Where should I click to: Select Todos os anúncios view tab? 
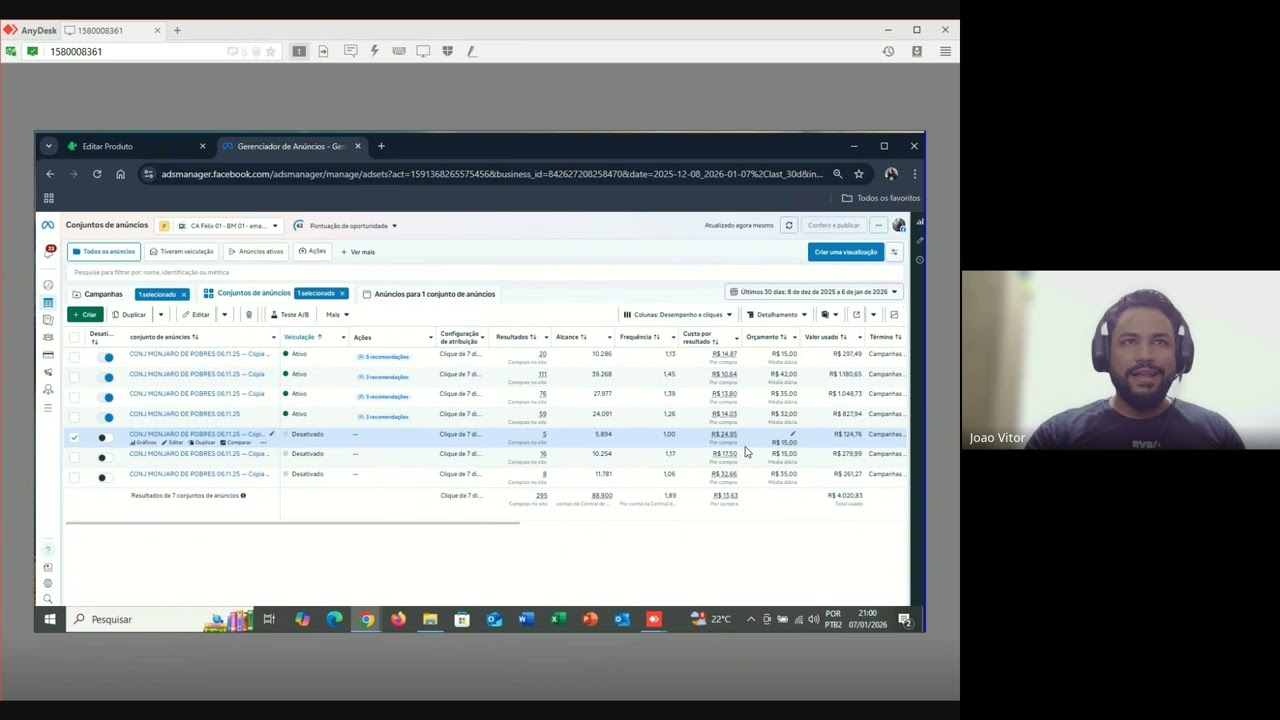click(x=103, y=252)
